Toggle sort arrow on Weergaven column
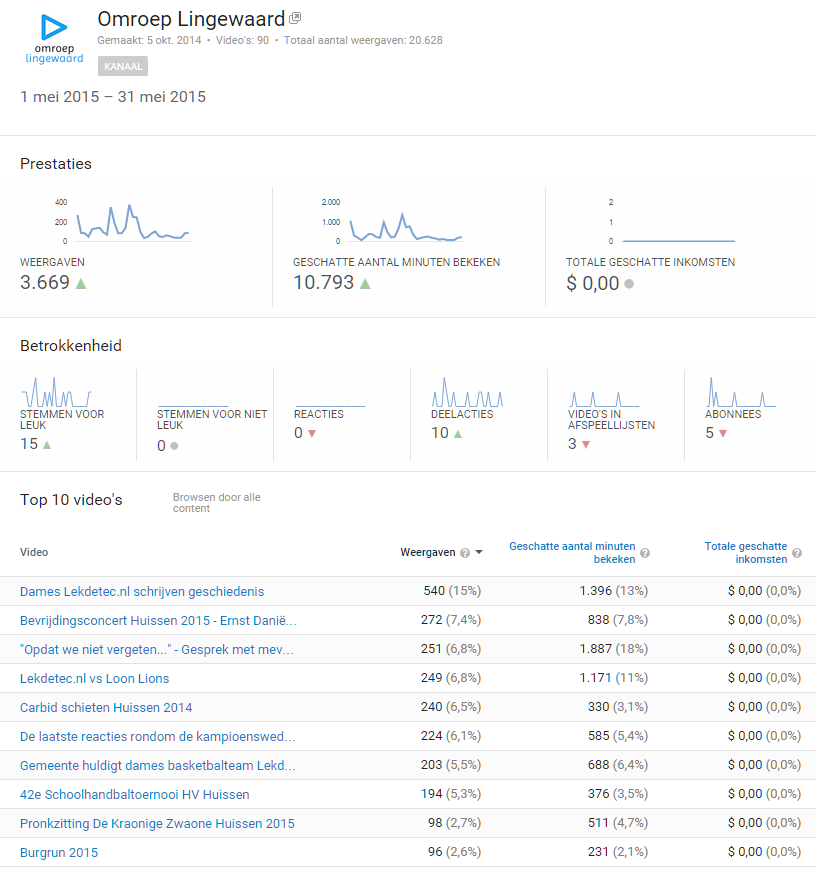 pos(480,553)
